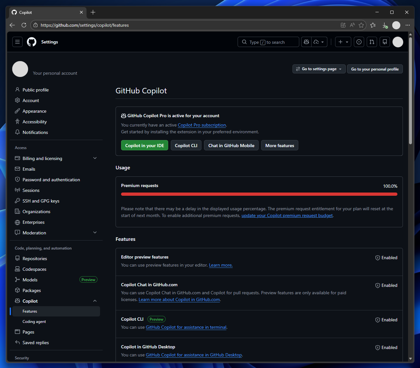Click the split screen icon in address bar

(x=343, y=25)
